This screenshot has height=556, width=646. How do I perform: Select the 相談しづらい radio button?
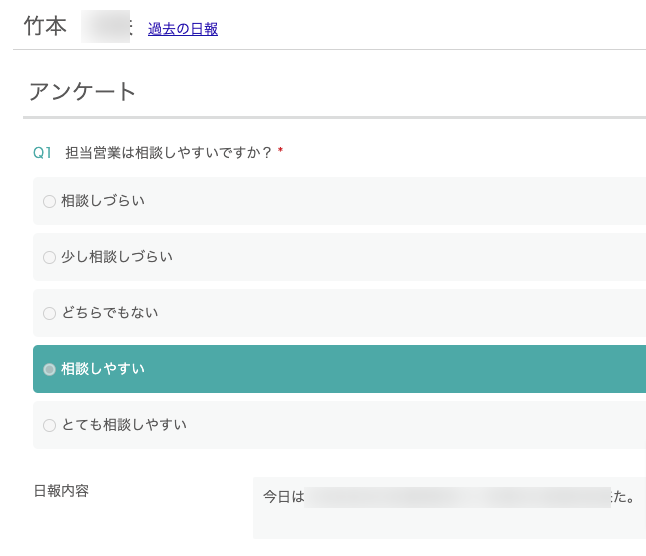tap(49, 201)
